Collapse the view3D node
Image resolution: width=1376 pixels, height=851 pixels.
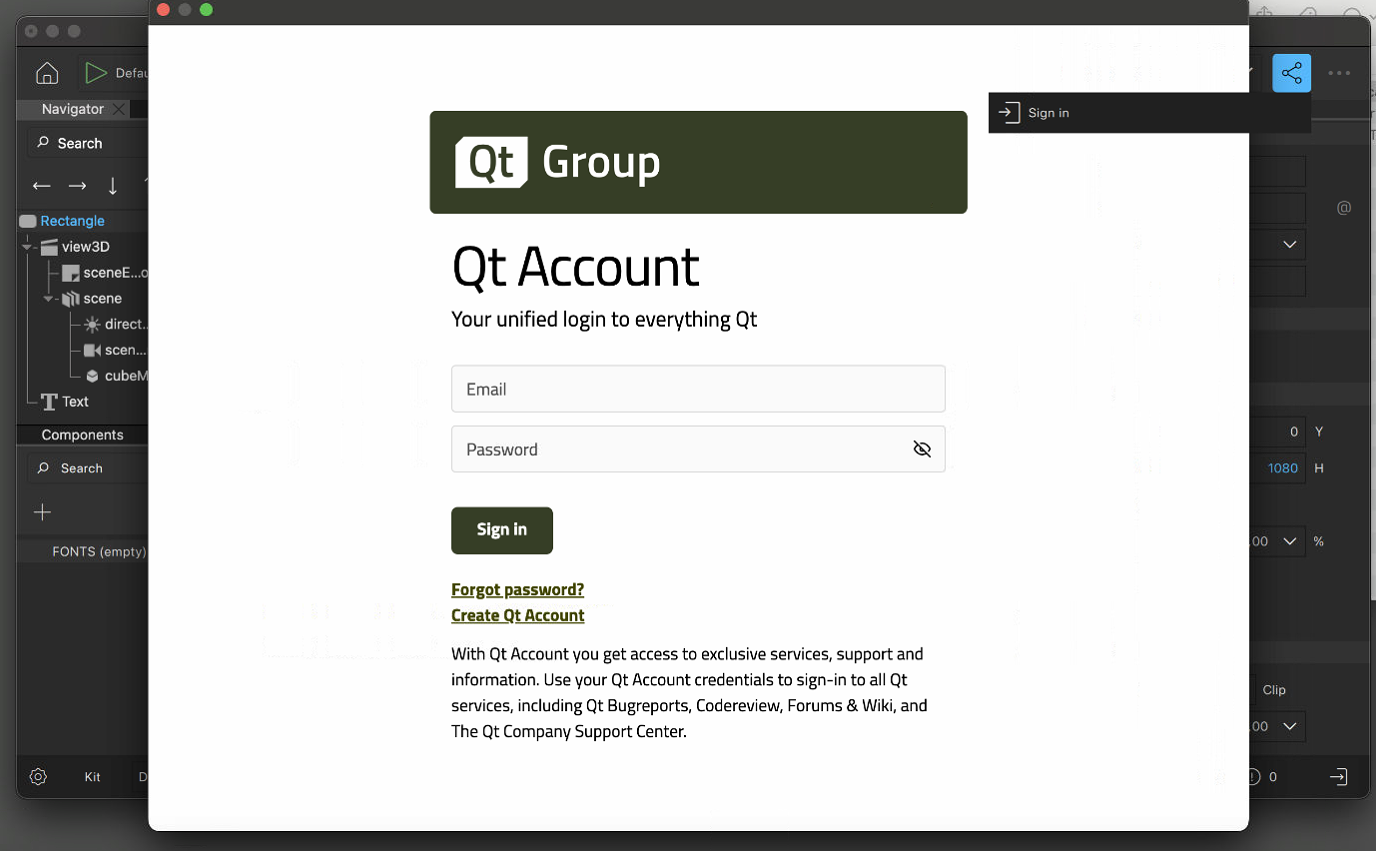click(x=28, y=247)
